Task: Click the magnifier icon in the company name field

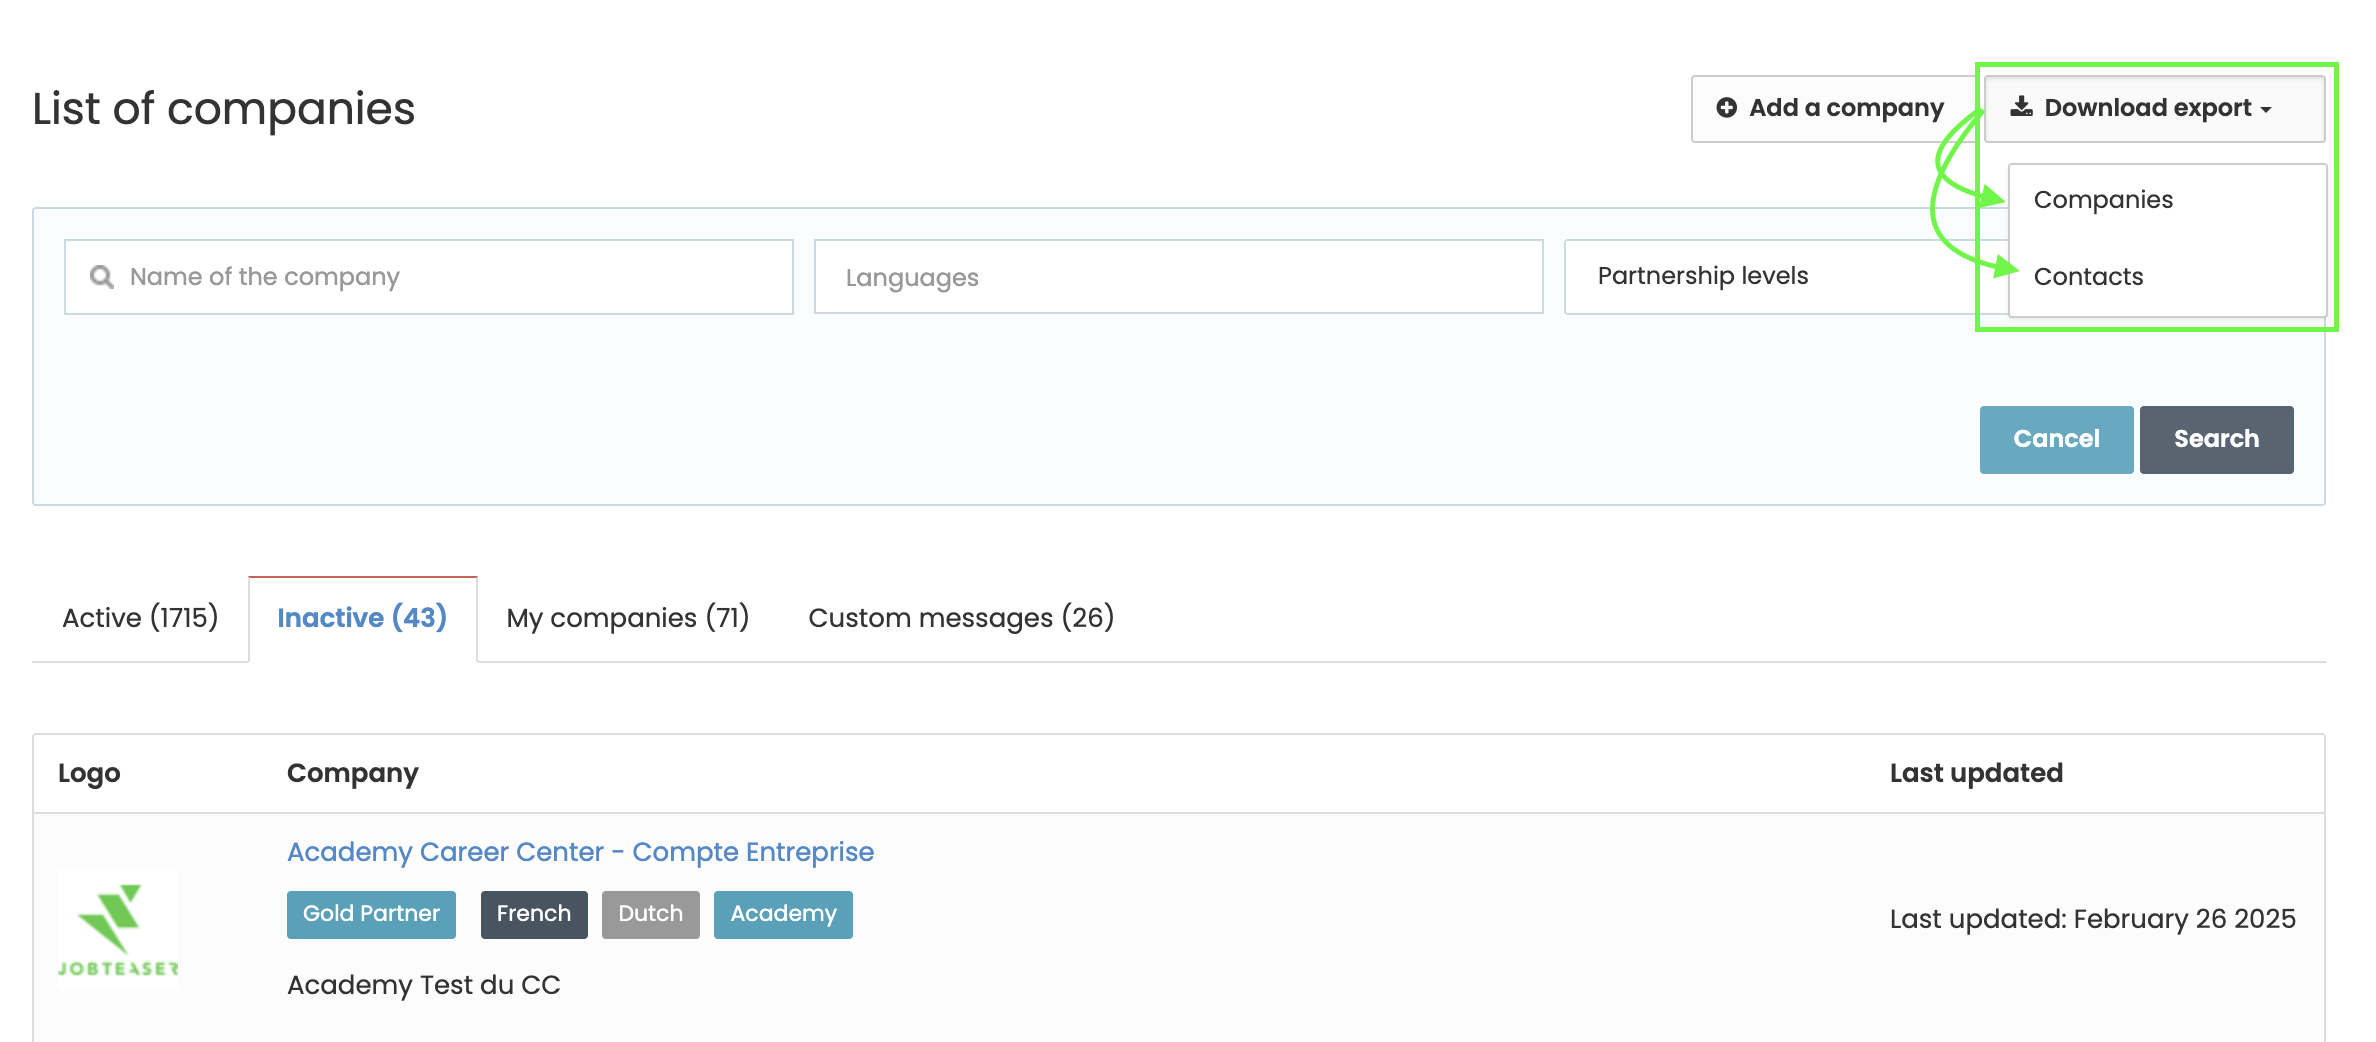Action: (x=102, y=277)
